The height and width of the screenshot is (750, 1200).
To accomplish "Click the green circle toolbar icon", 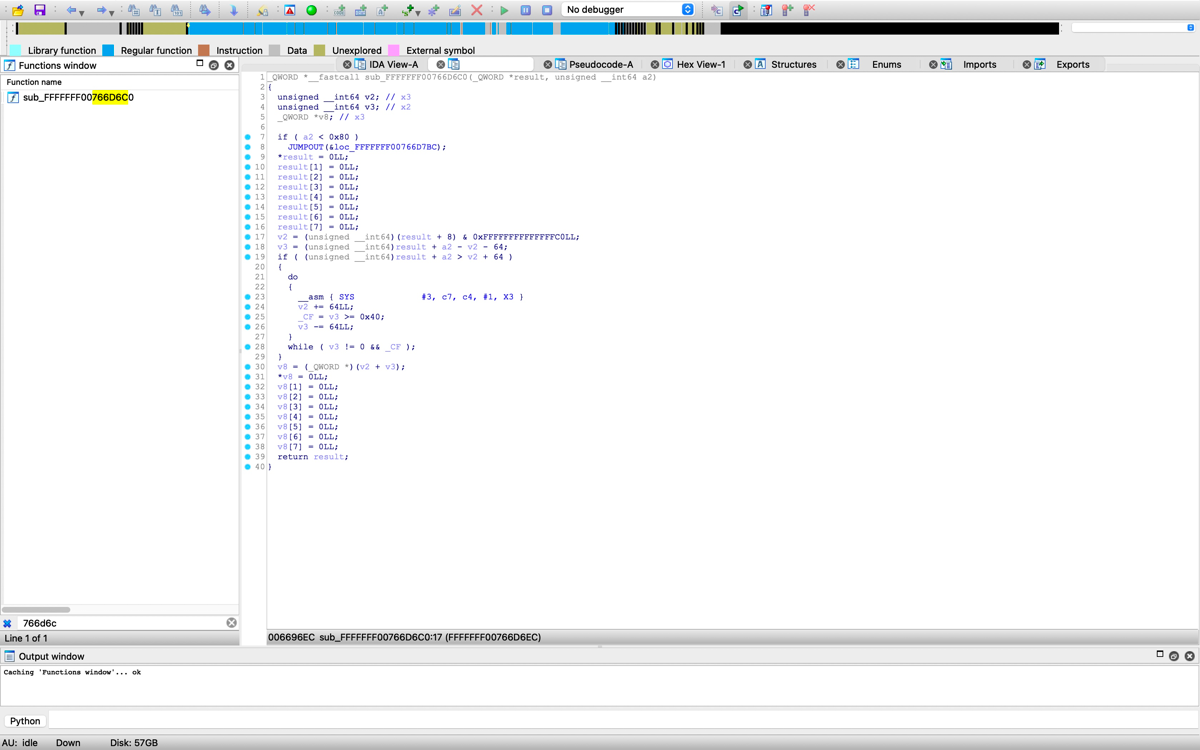I will click(x=311, y=10).
